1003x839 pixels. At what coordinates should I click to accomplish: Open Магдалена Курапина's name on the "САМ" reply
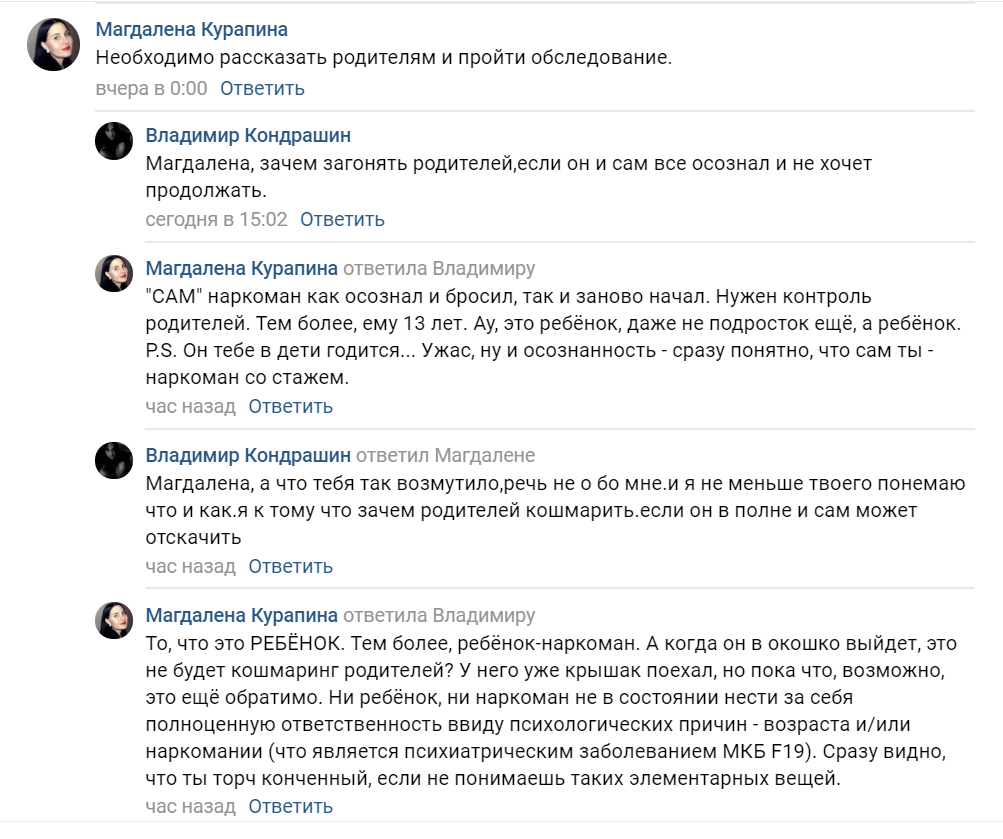tap(241, 268)
